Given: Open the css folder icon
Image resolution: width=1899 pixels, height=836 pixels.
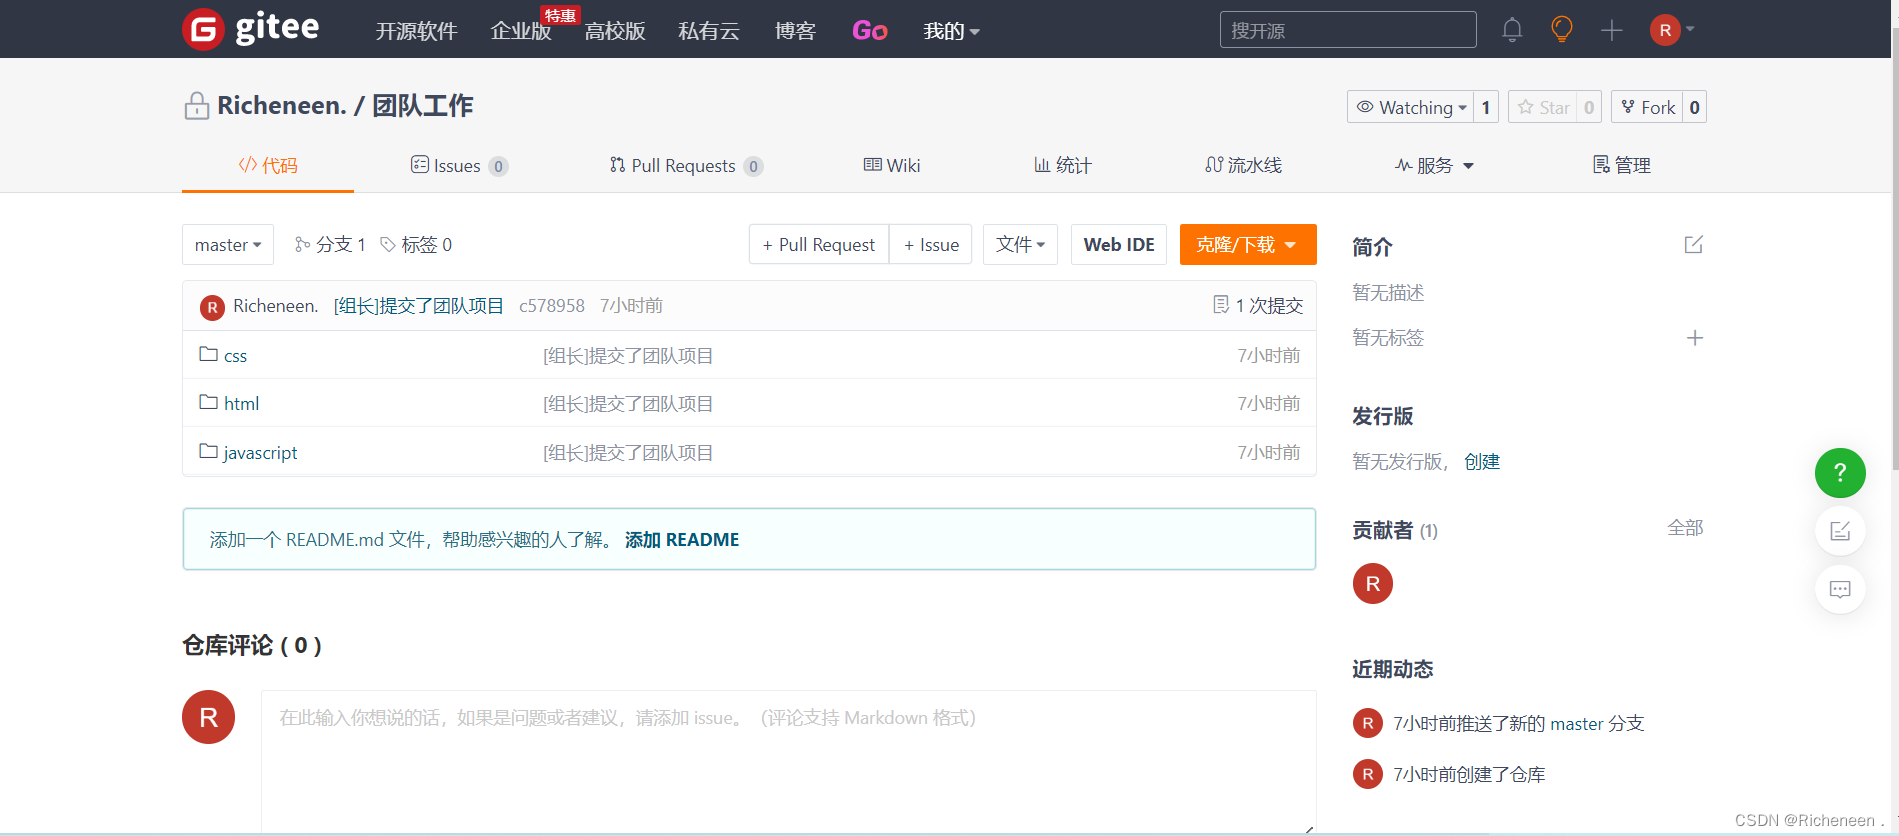Looking at the screenshot, I should click(x=208, y=354).
